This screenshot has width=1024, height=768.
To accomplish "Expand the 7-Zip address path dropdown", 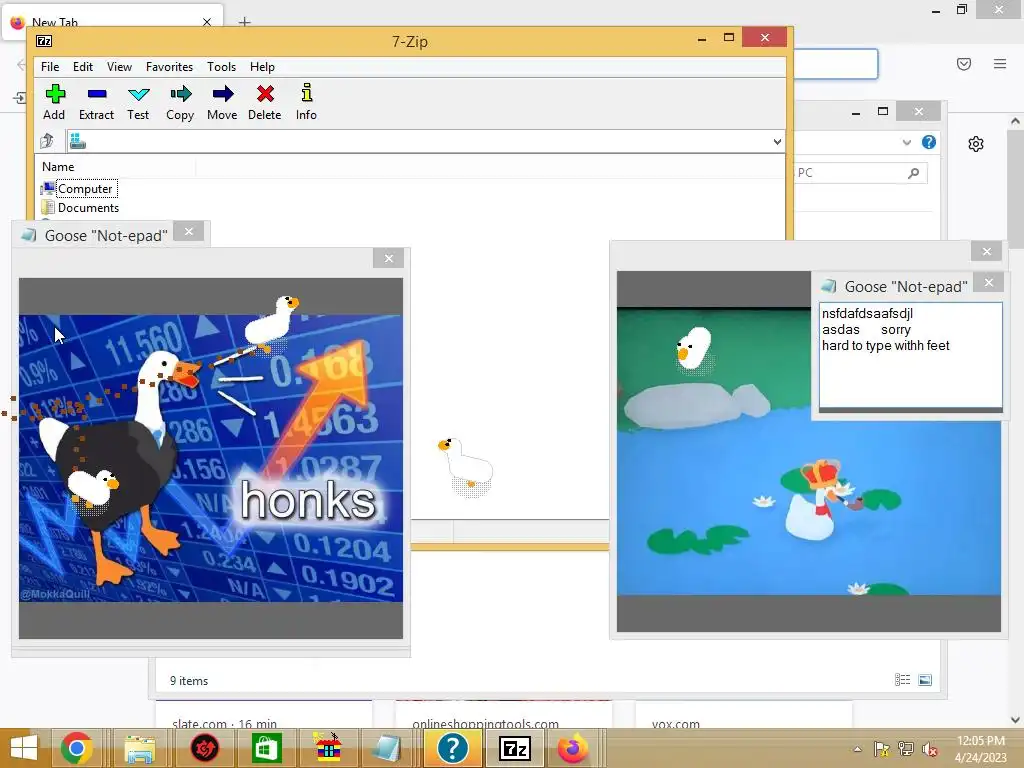I will click(777, 142).
